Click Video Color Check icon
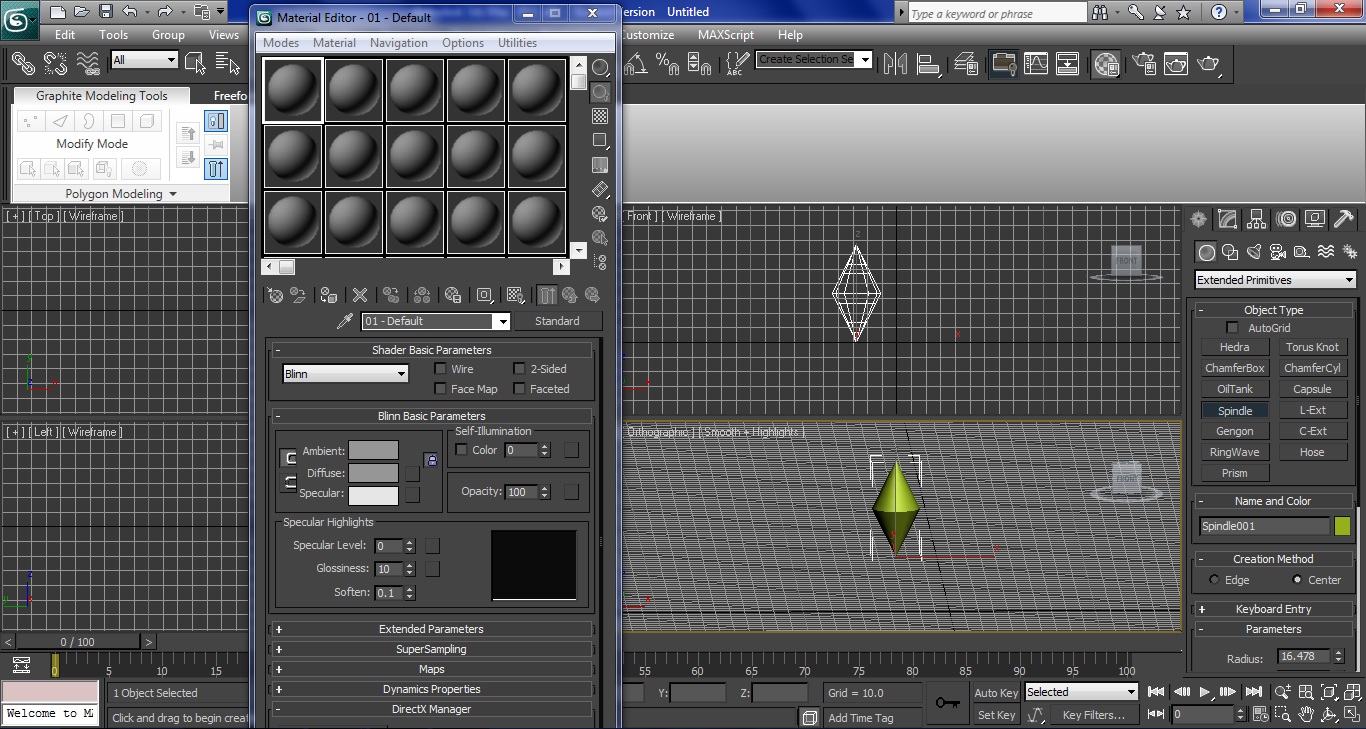 pos(600,165)
